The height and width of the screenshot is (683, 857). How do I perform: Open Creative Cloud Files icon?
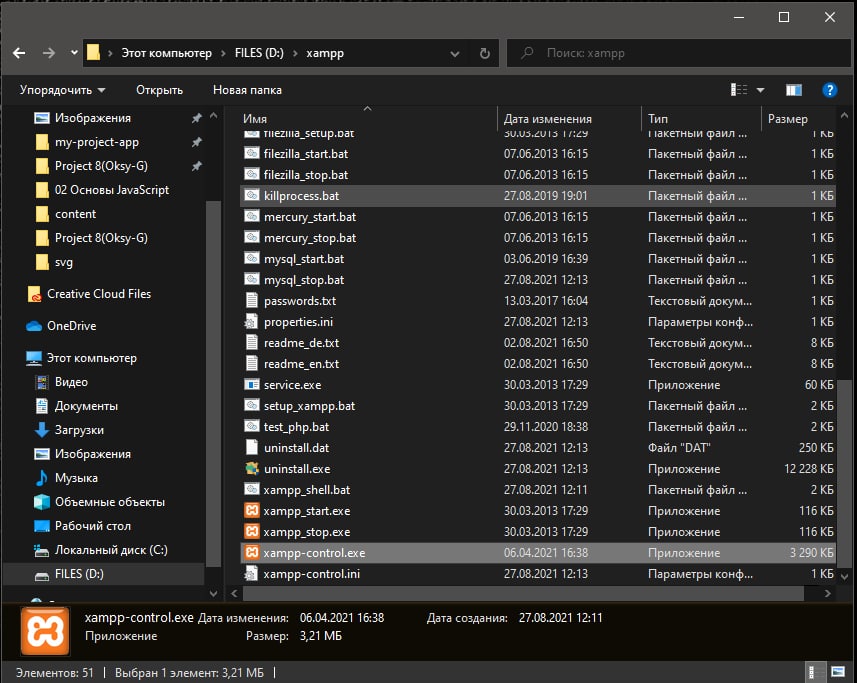tap(34, 294)
